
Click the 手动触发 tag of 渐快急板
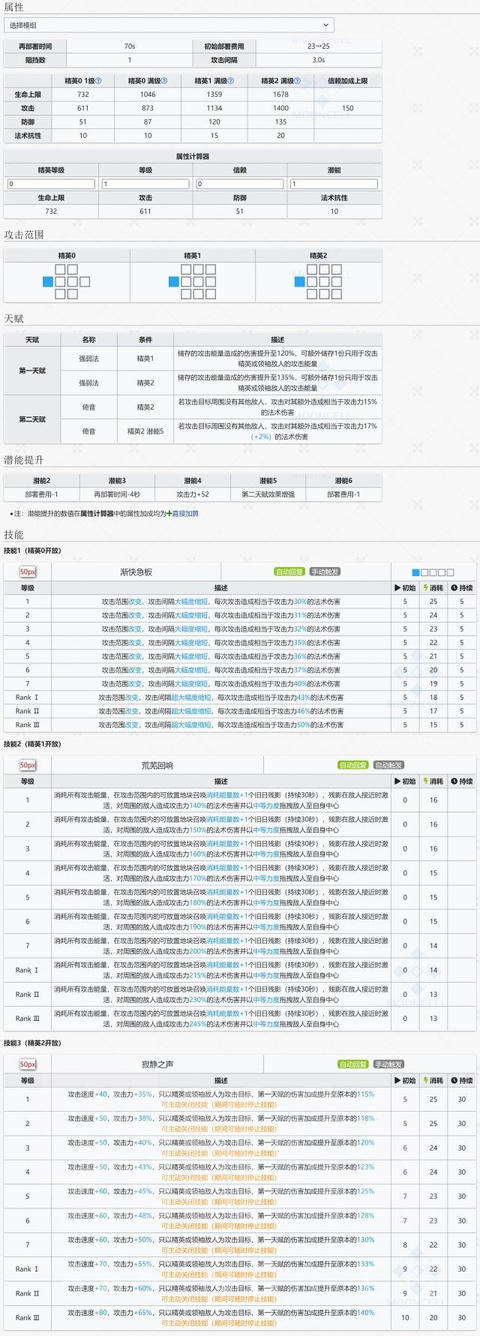325,572
